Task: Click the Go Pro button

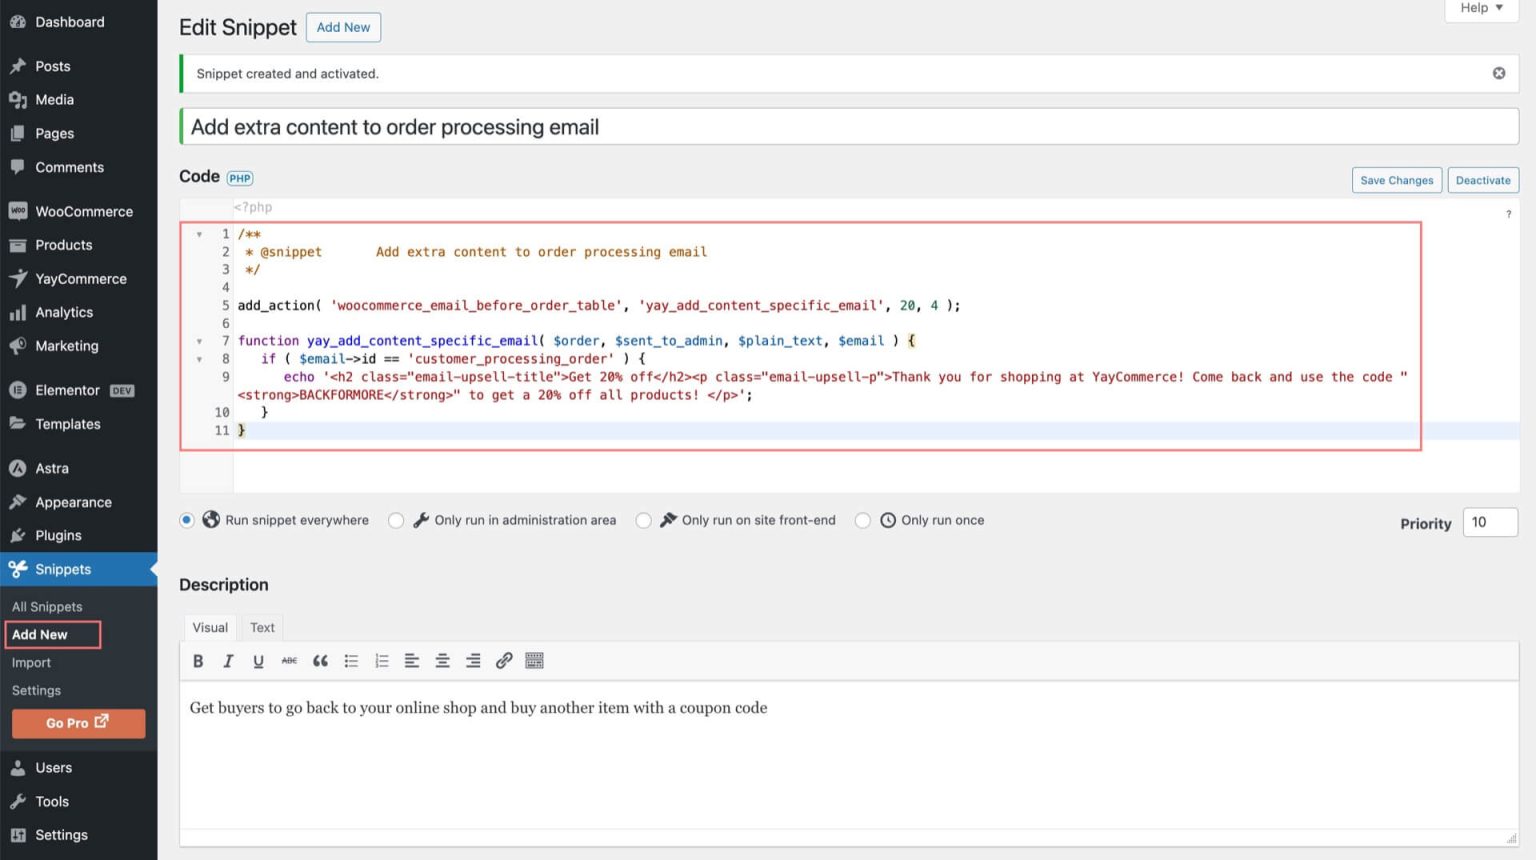Action: point(78,723)
